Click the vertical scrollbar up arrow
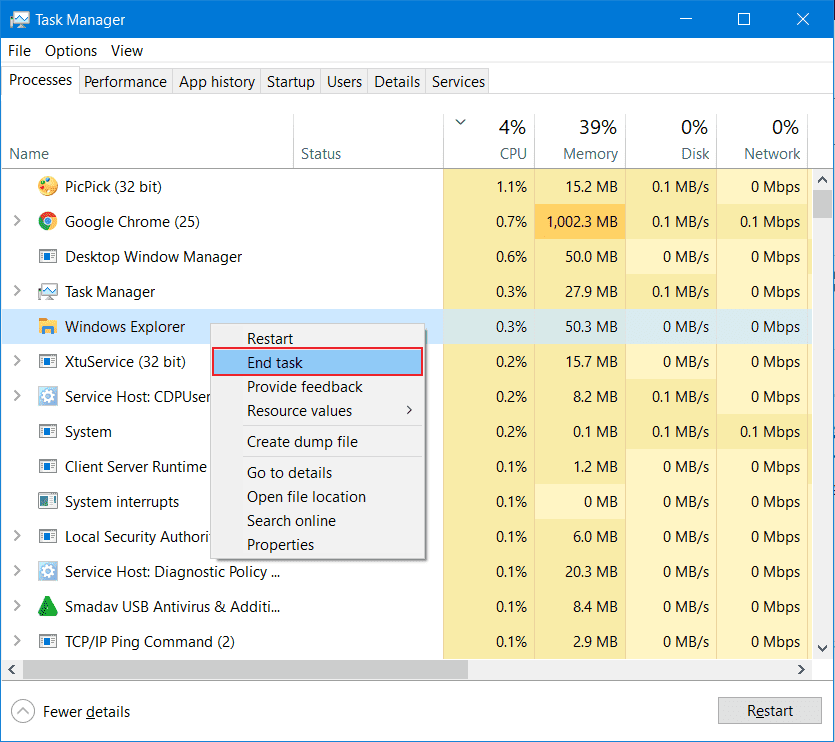 (822, 180)
